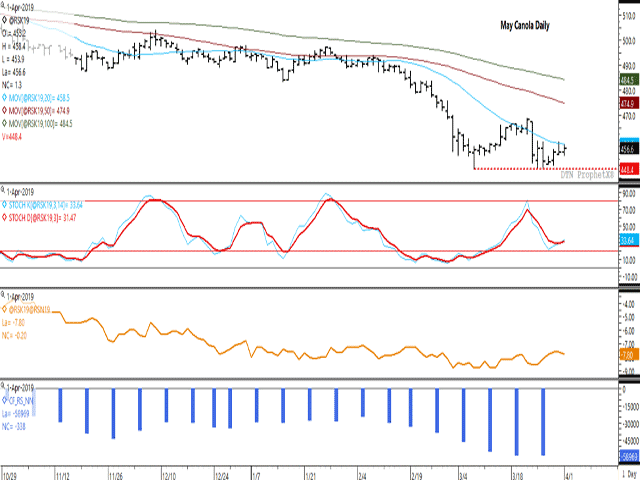
Task: Click the H = 458.4 high value
Action: pyautogui.click(x=14, y=47)
